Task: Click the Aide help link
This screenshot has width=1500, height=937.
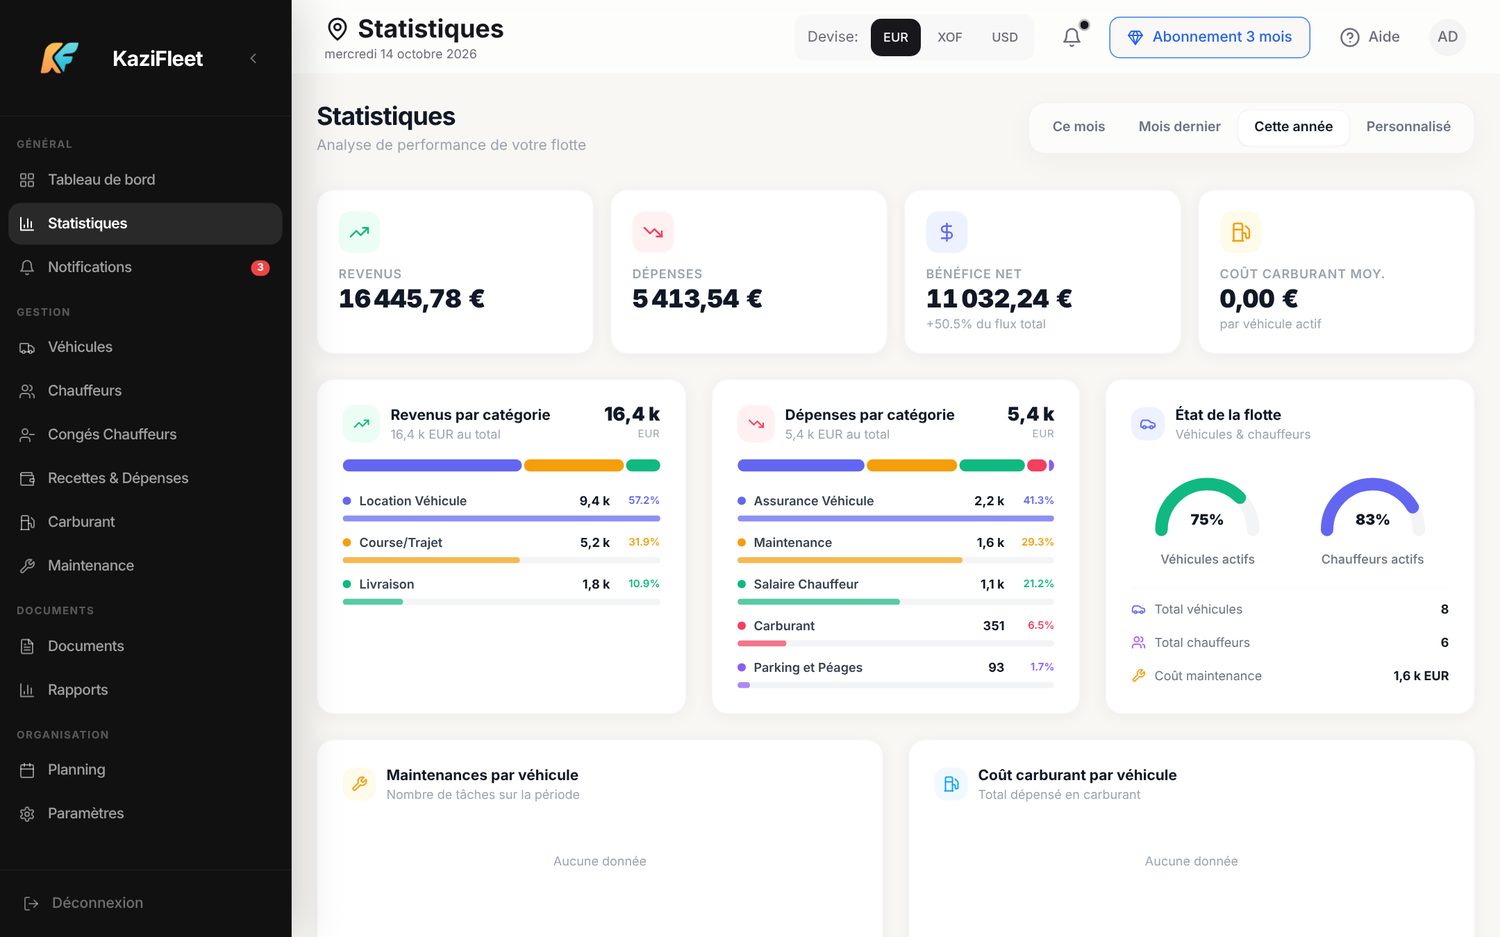Action: coord(1370,37)
